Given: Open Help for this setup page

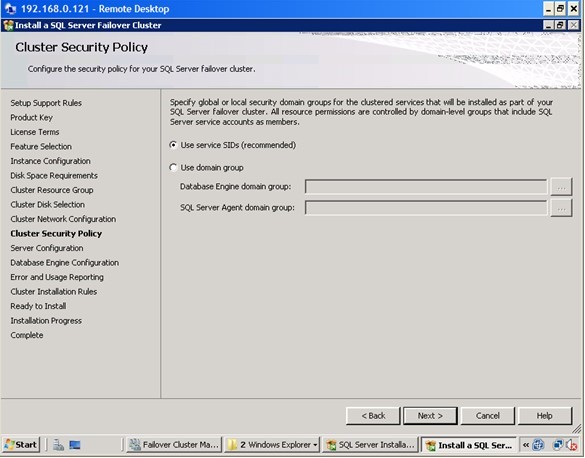Looking at the screenshot, I should [545, 416].
